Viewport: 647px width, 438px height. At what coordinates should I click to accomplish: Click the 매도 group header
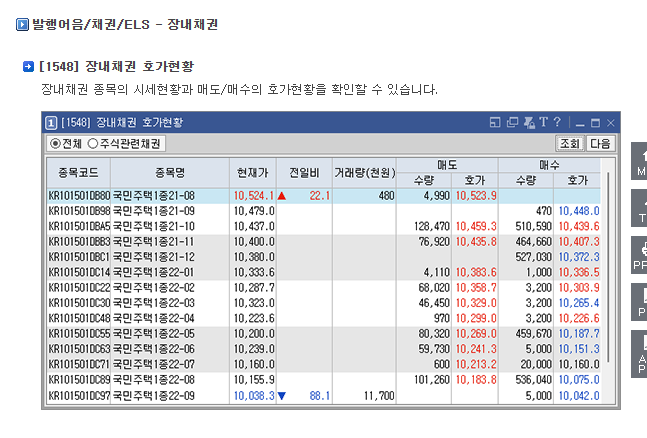[x=447, y=165]
